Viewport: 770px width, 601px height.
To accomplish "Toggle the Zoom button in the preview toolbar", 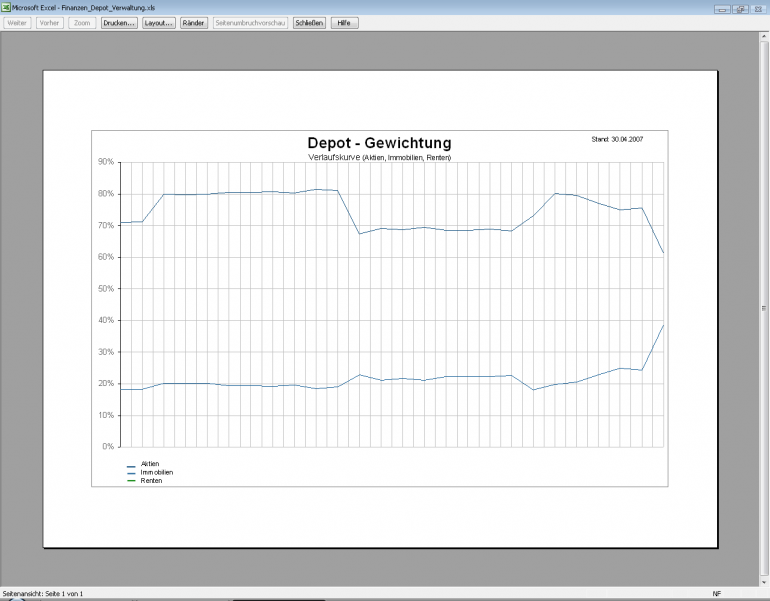I will (x=82, y=22).
